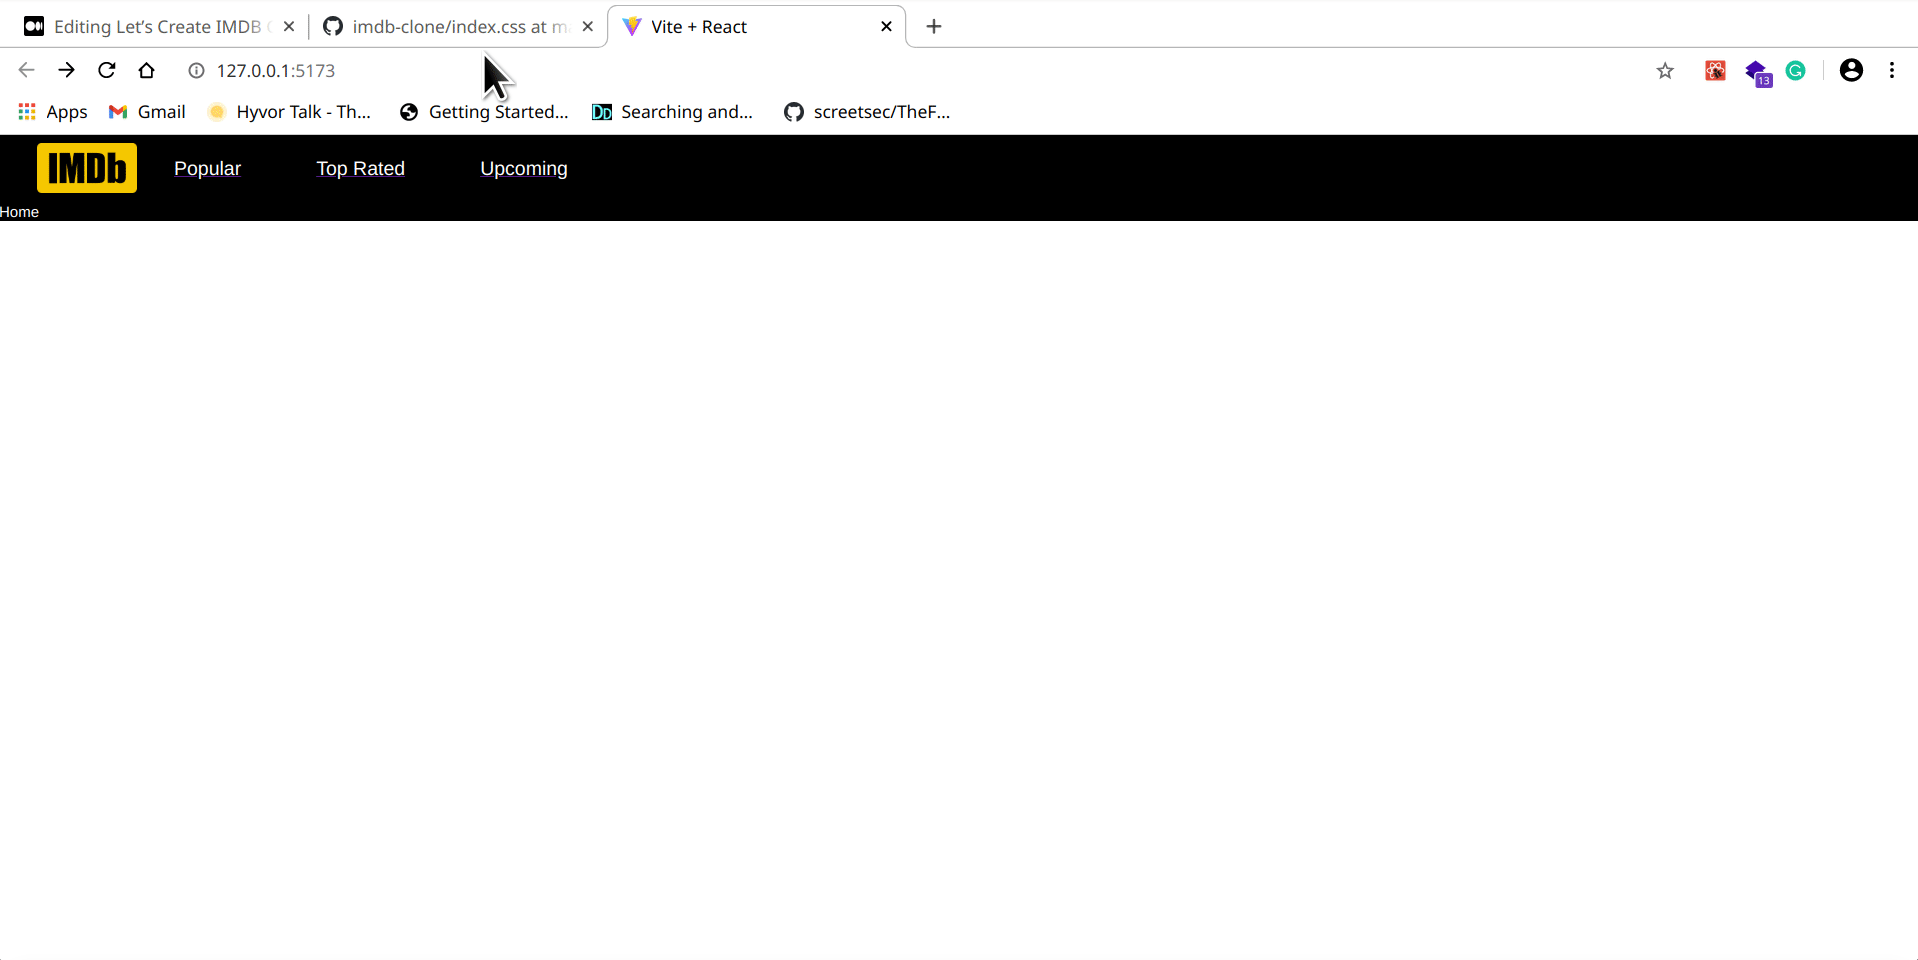Reload the current page

coord(107,70)
